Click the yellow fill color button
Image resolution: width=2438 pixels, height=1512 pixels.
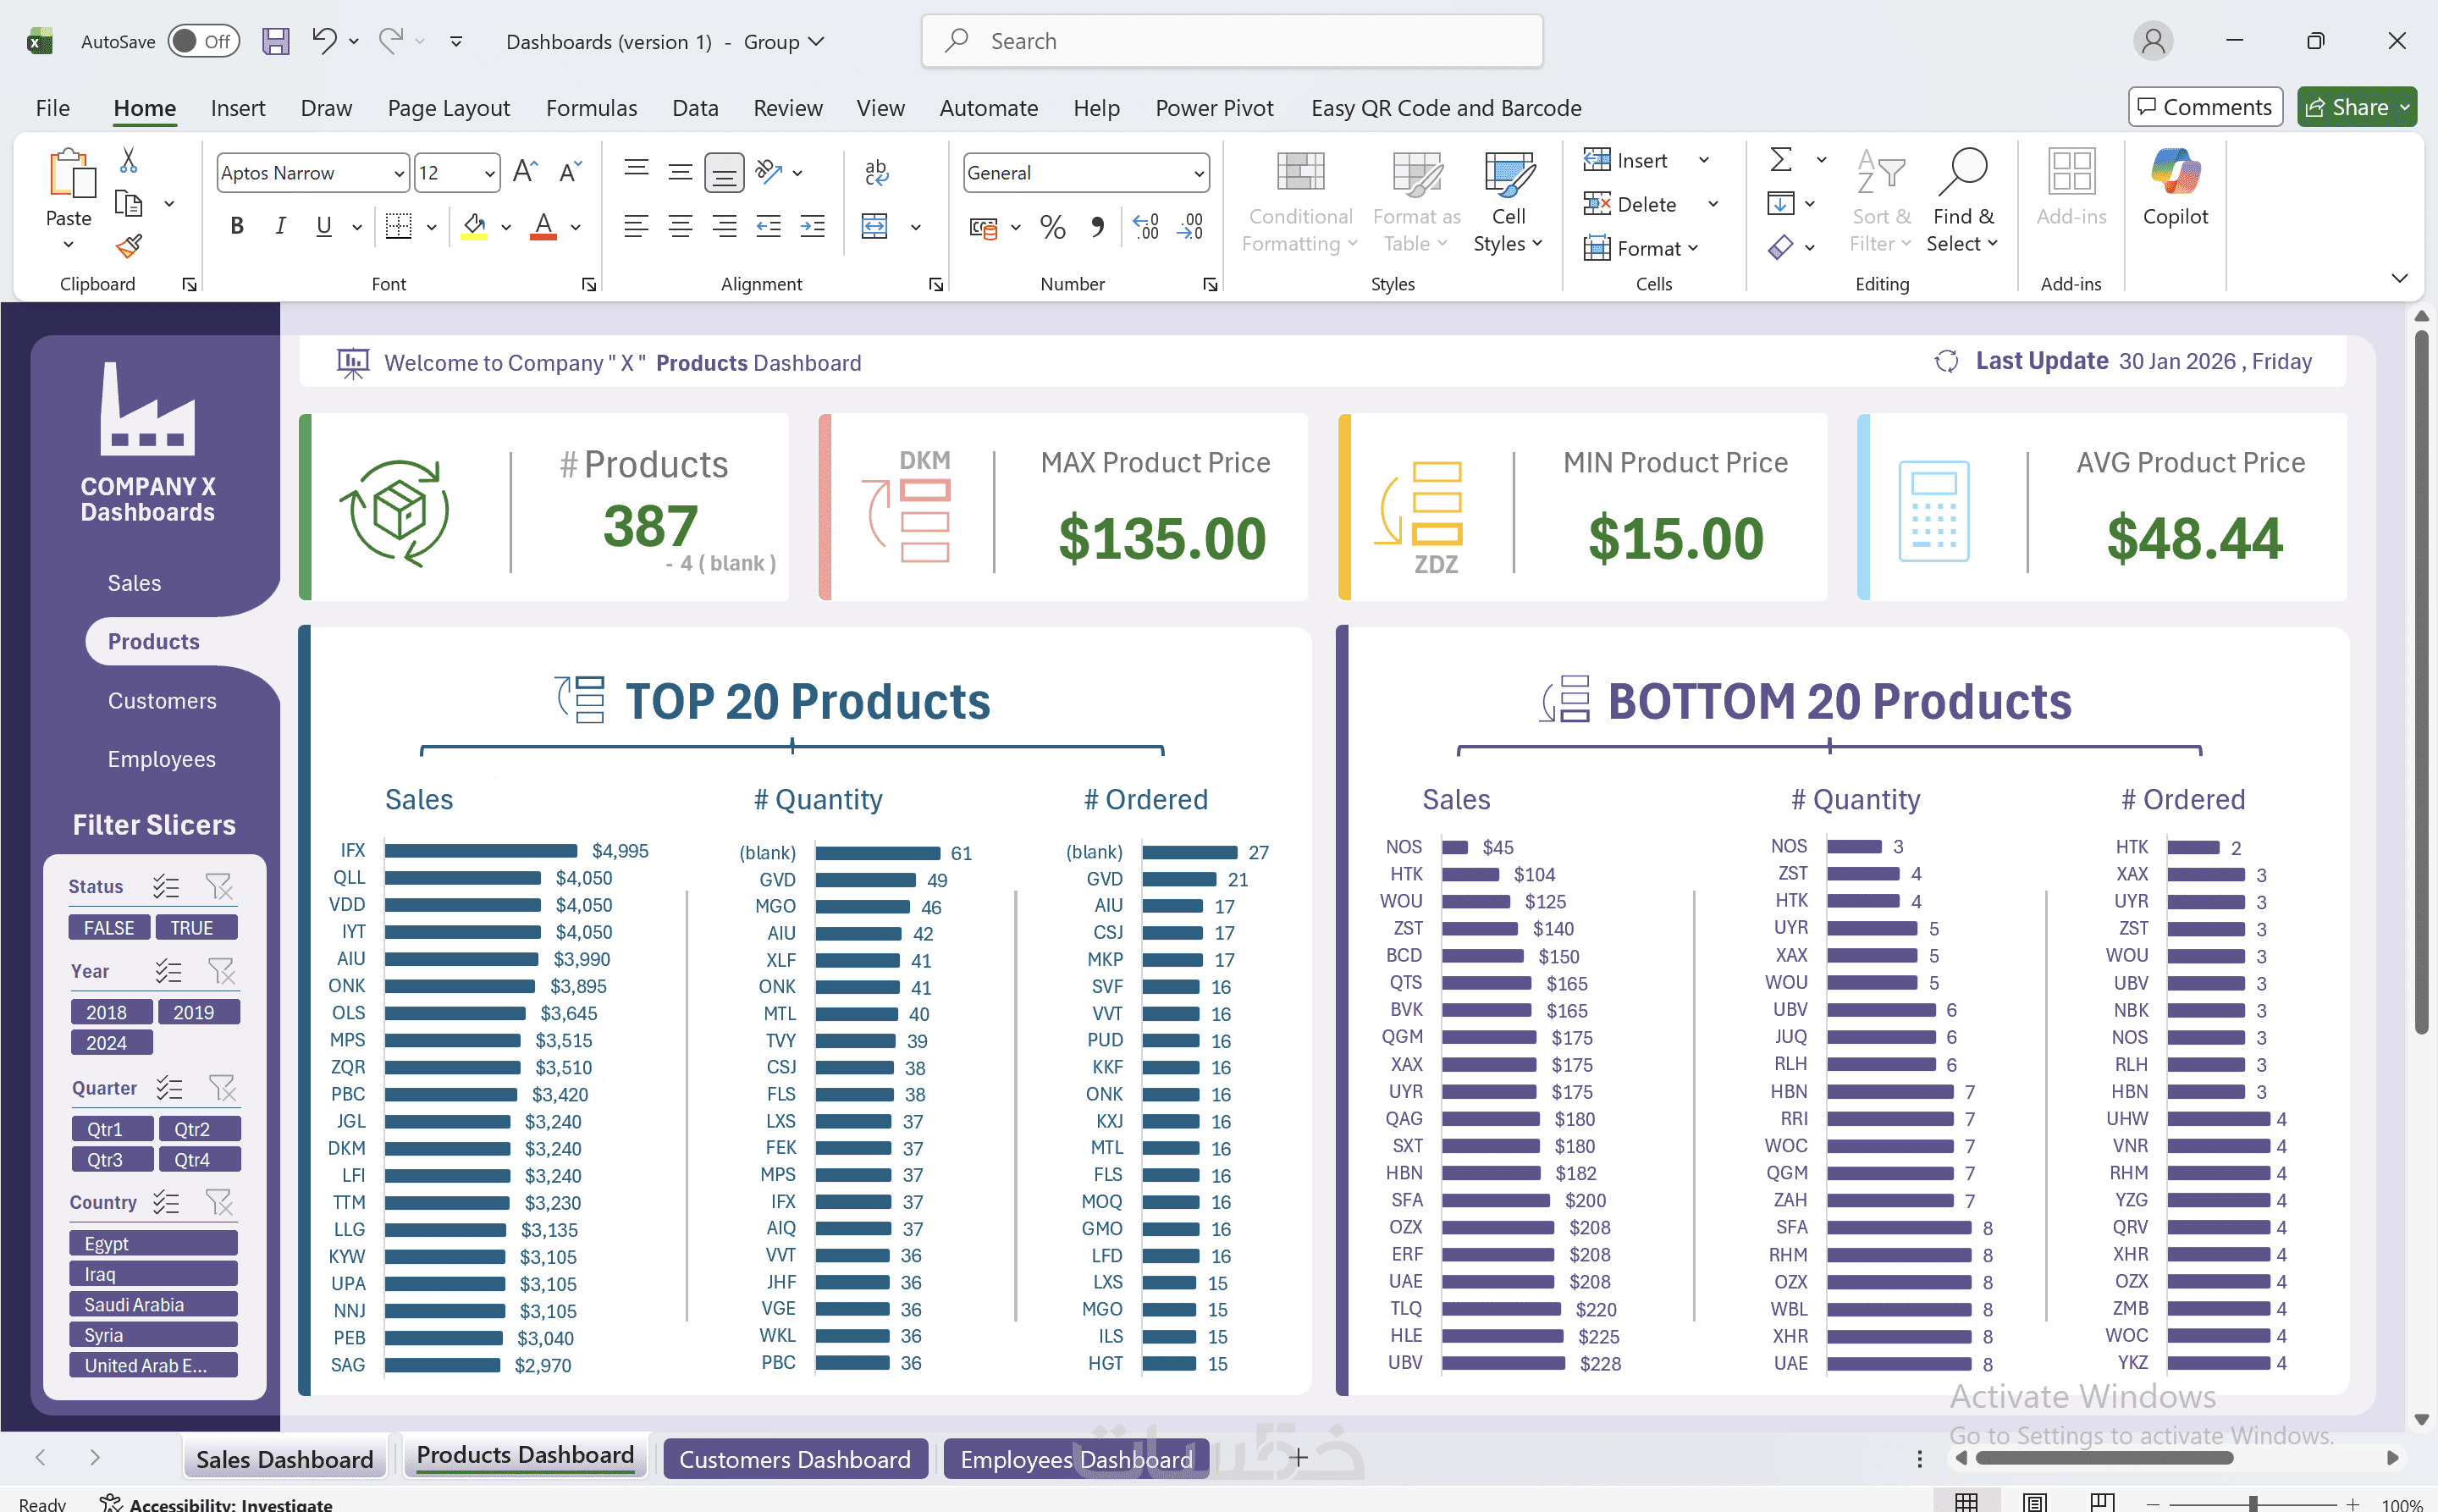(x=475, y=227)
